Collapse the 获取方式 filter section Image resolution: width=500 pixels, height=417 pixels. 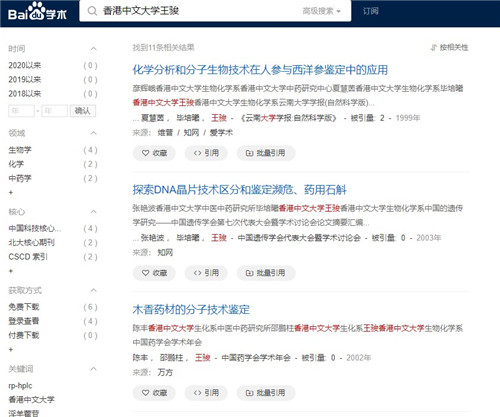click(x=94, y=290)
